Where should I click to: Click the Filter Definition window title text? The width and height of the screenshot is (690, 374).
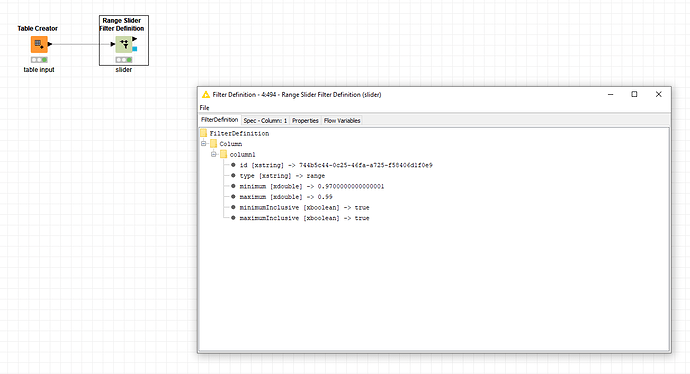point(297,95)
